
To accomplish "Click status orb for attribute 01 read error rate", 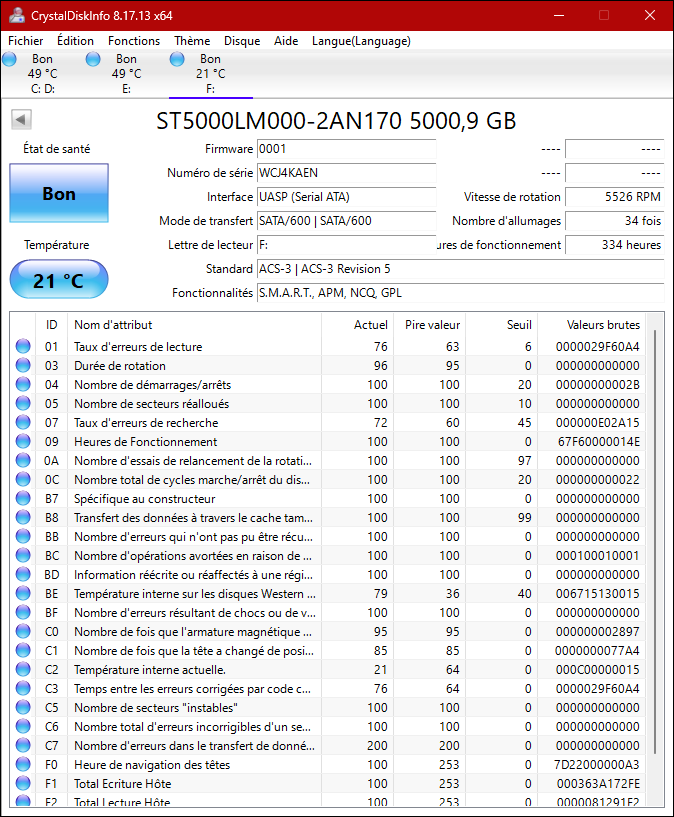I will [23, 347].
